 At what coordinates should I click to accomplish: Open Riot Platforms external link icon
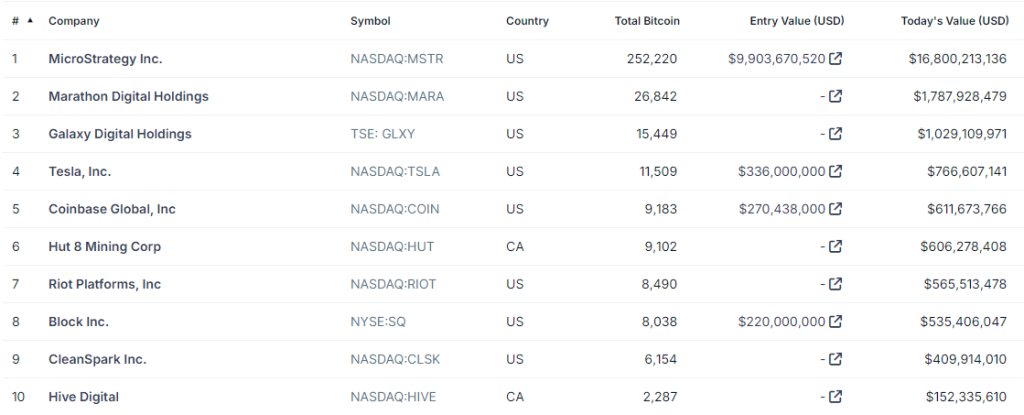click(836, 284)
